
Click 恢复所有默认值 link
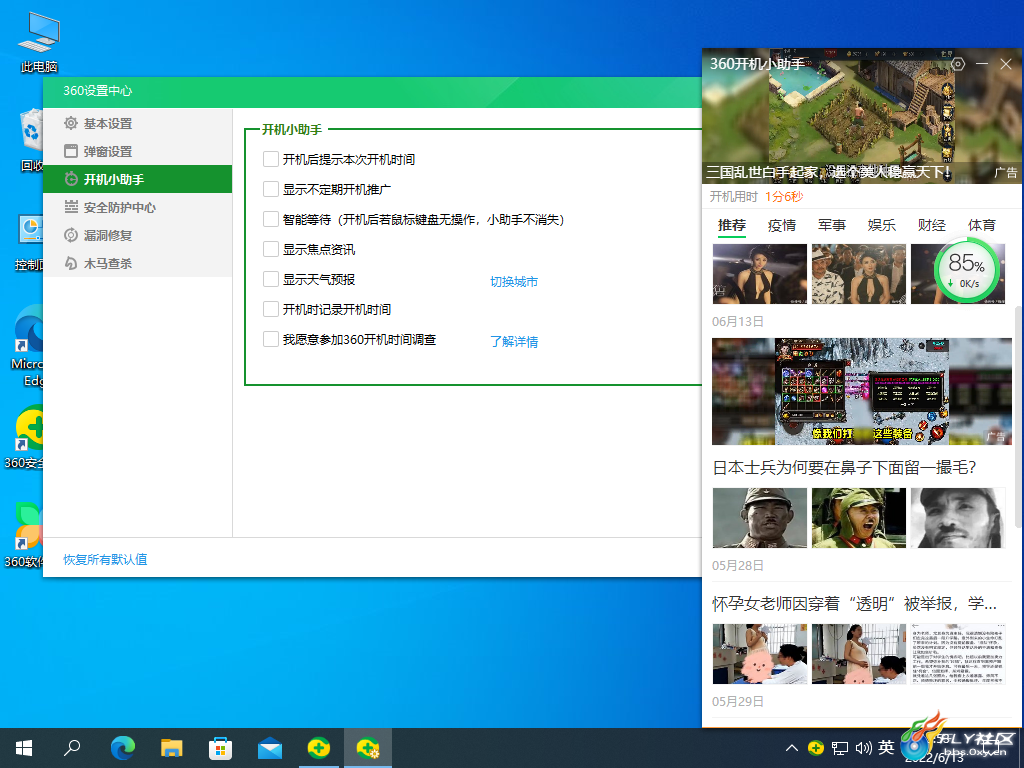point(105,560)
